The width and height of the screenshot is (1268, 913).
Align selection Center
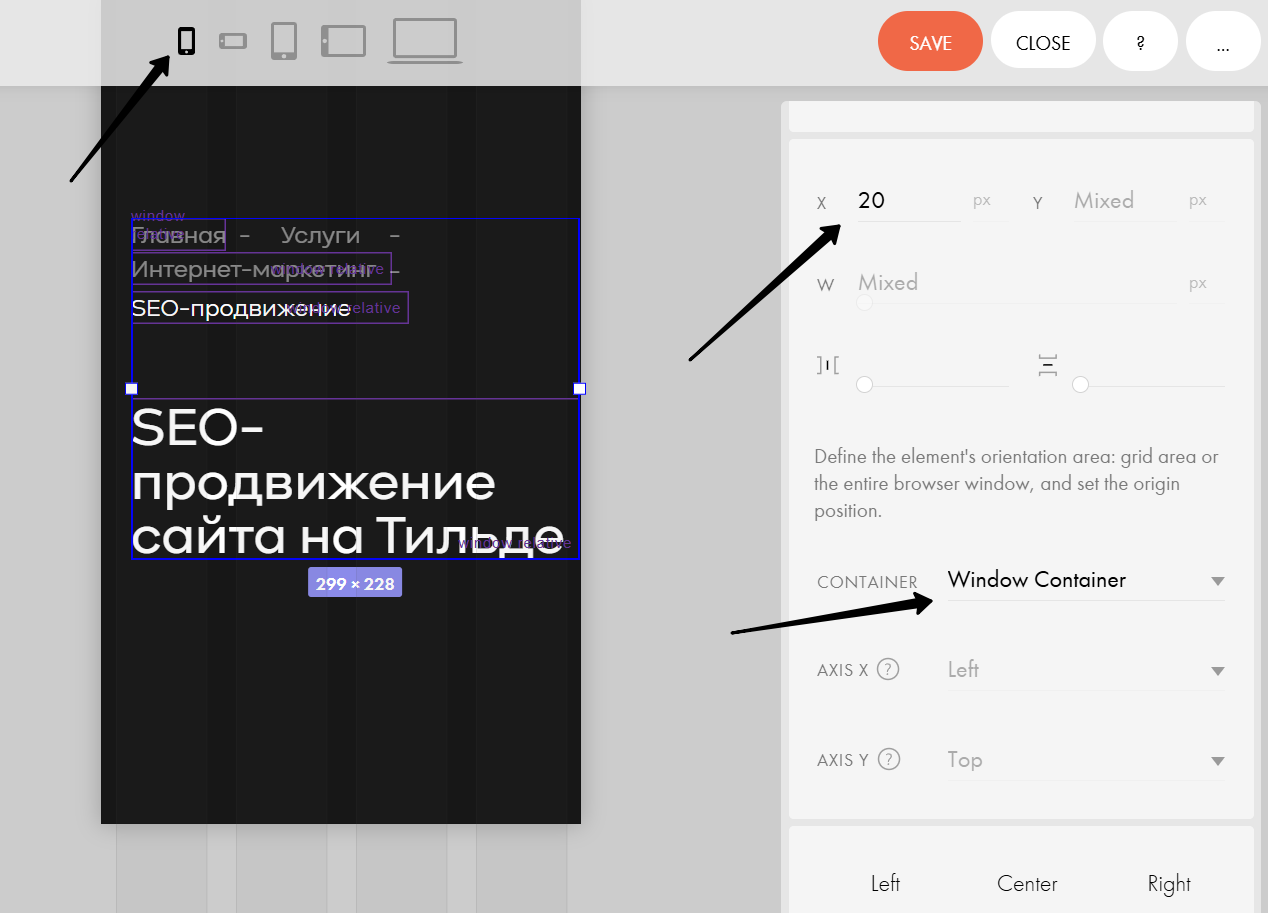click(x=1027, y=883)
